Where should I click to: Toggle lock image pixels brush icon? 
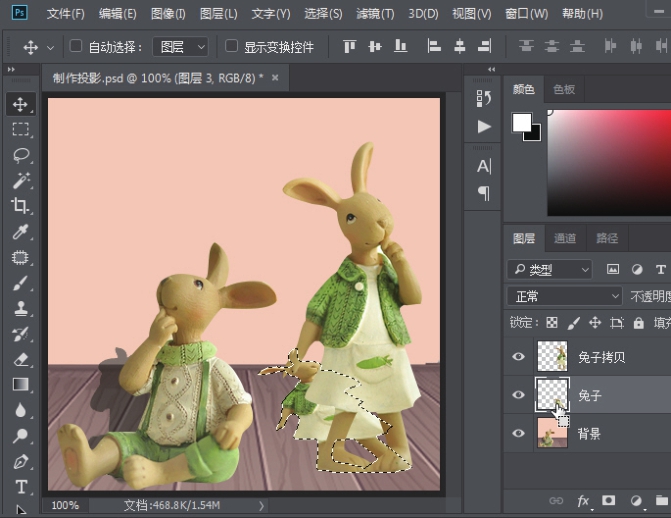pyautogui.click(x=573, y=323)
